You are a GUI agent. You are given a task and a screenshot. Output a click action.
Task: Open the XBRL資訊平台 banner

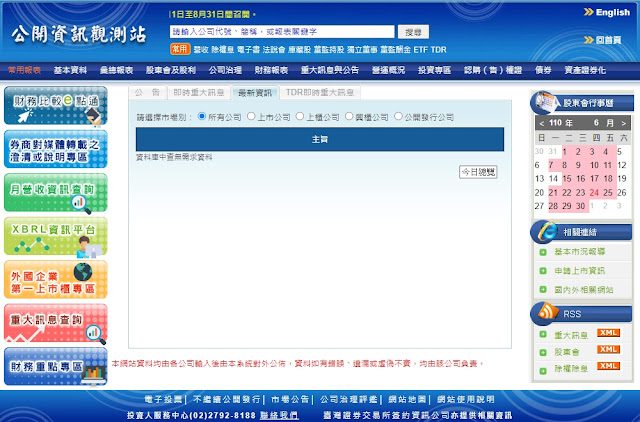point(56,236)
